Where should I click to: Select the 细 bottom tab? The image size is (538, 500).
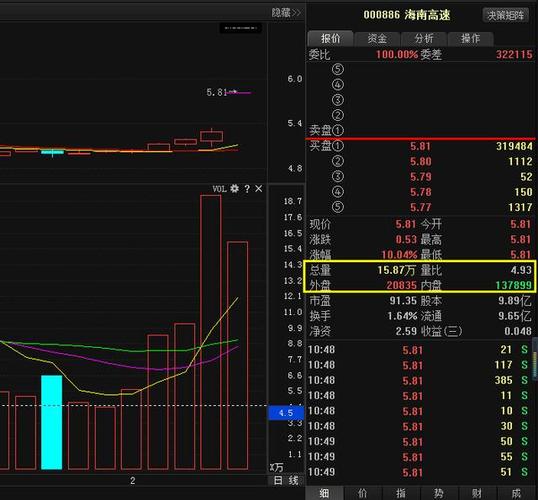point(324,493)
